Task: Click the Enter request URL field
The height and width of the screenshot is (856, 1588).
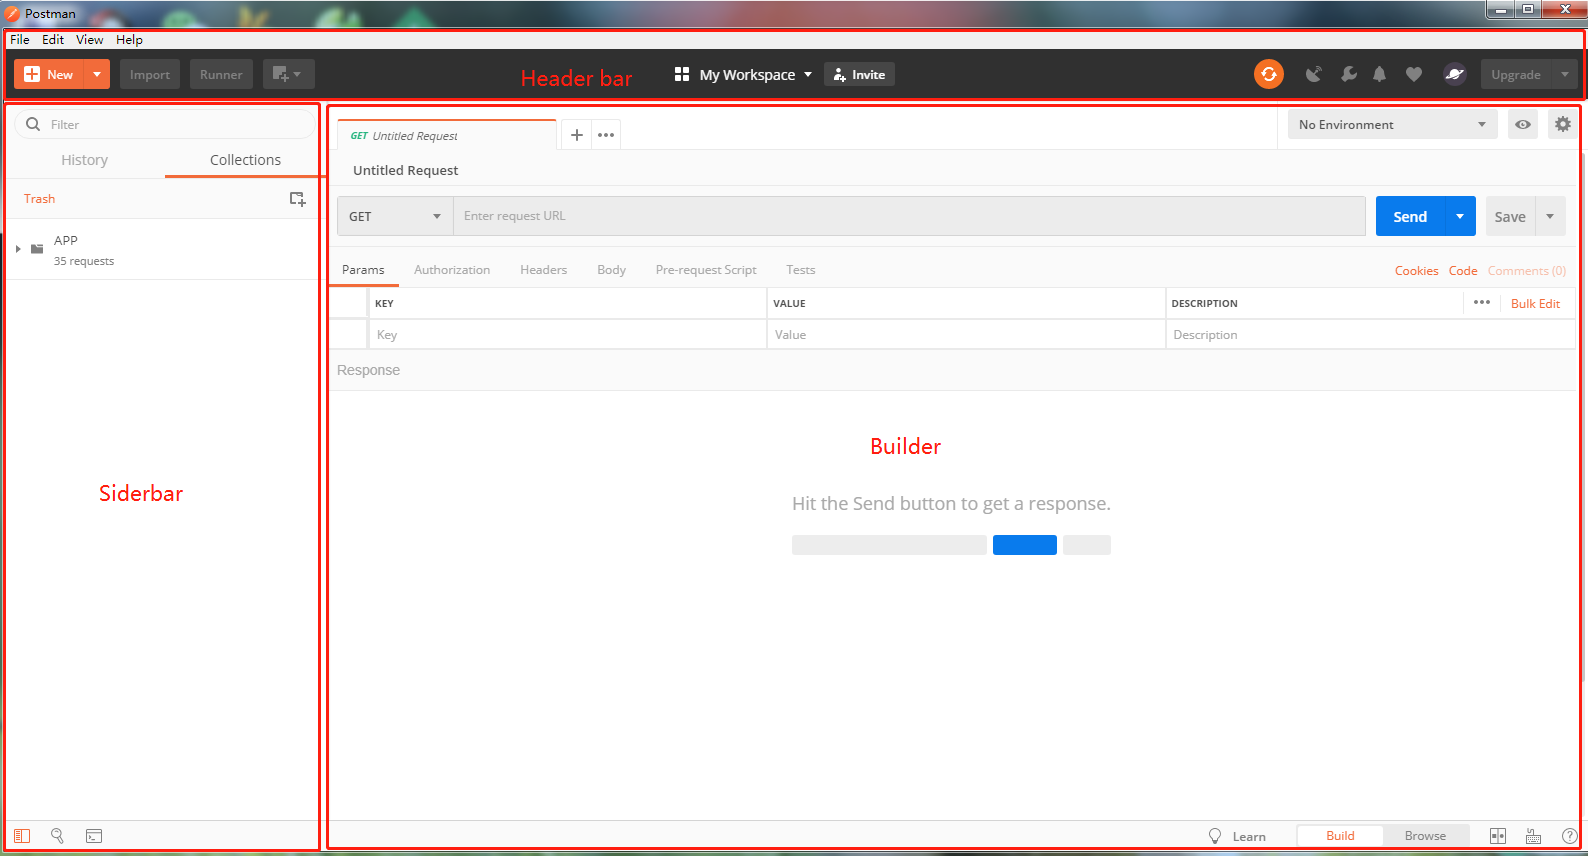Action: coord(909,216)
